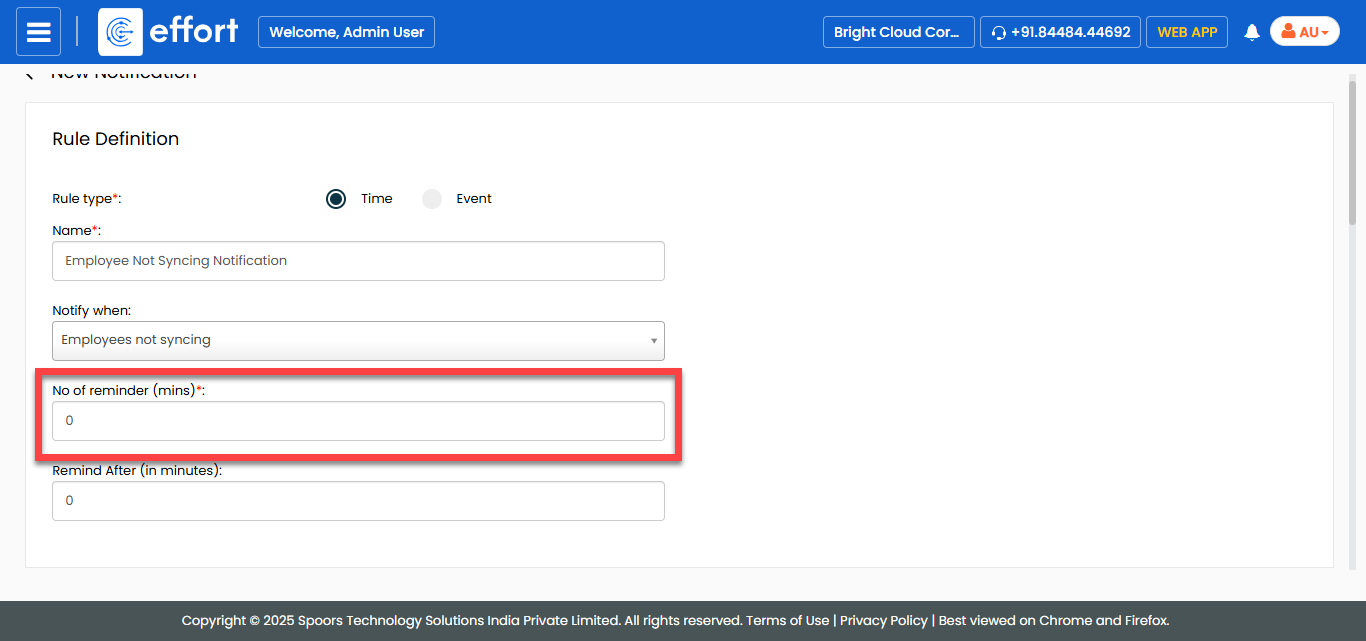Open the WEB APP button
Screen dimensions: 1366x641
[1187, 32]
